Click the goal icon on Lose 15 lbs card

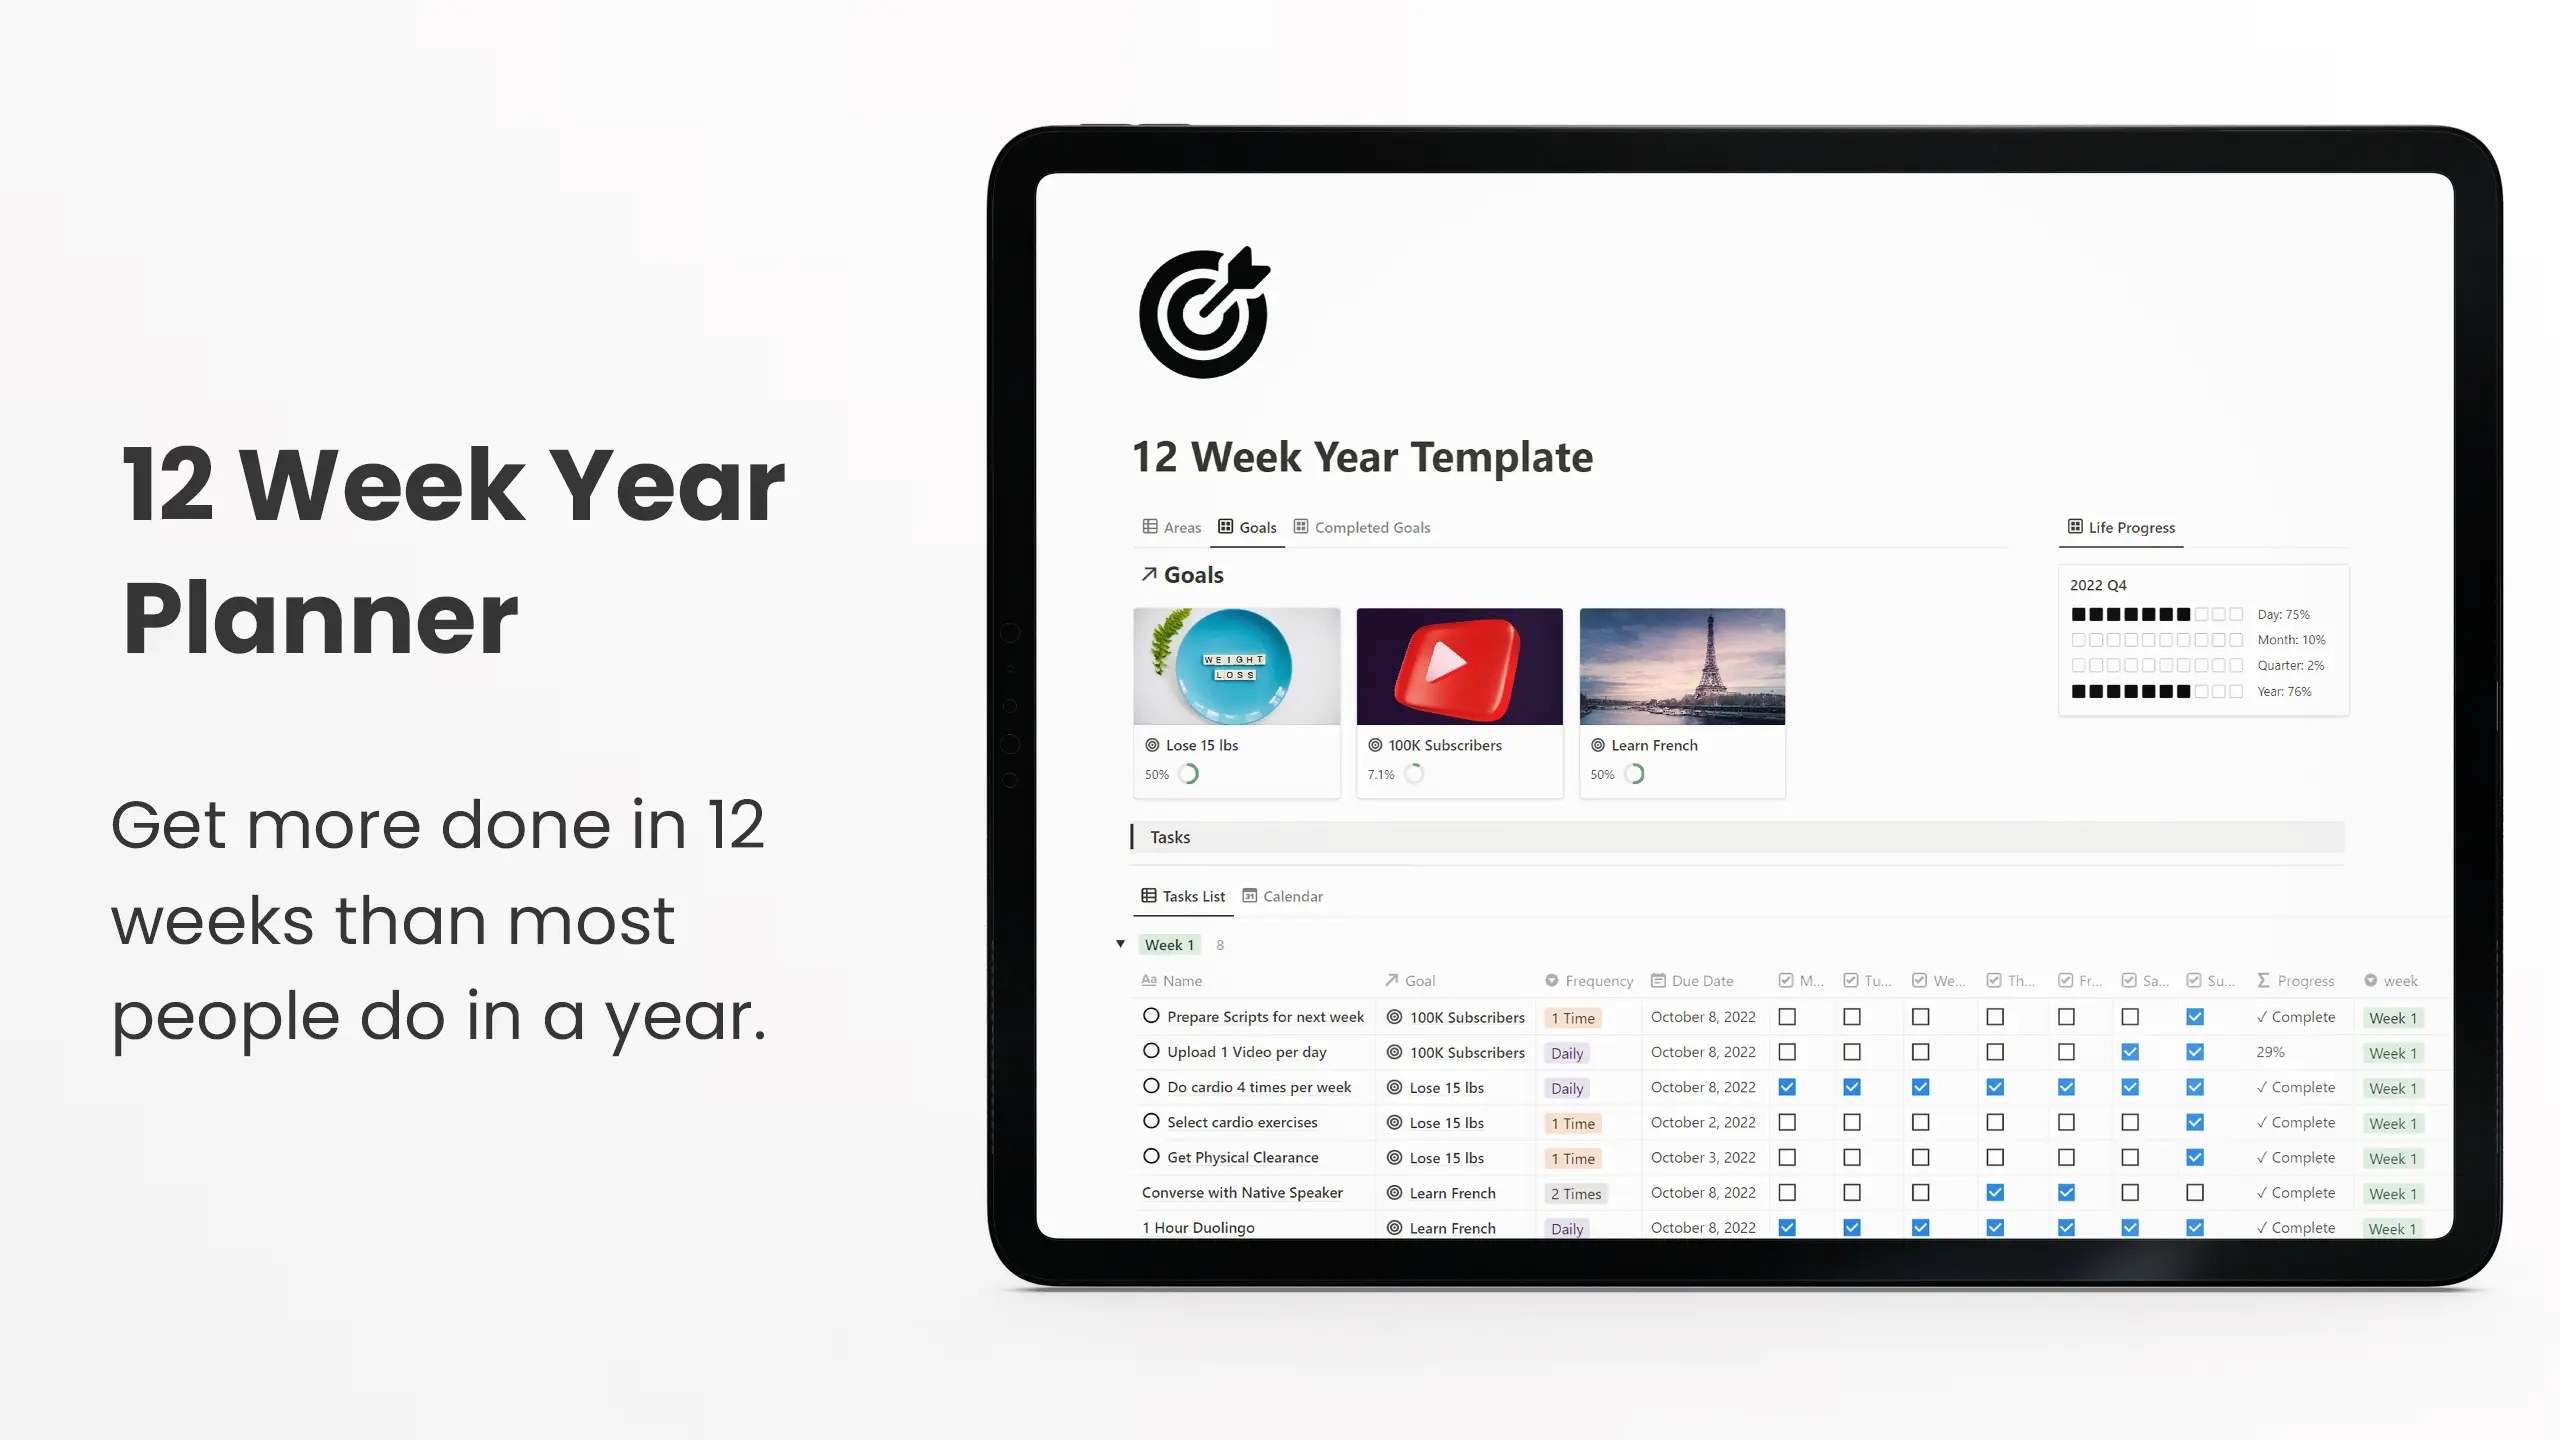point(1152,744)
